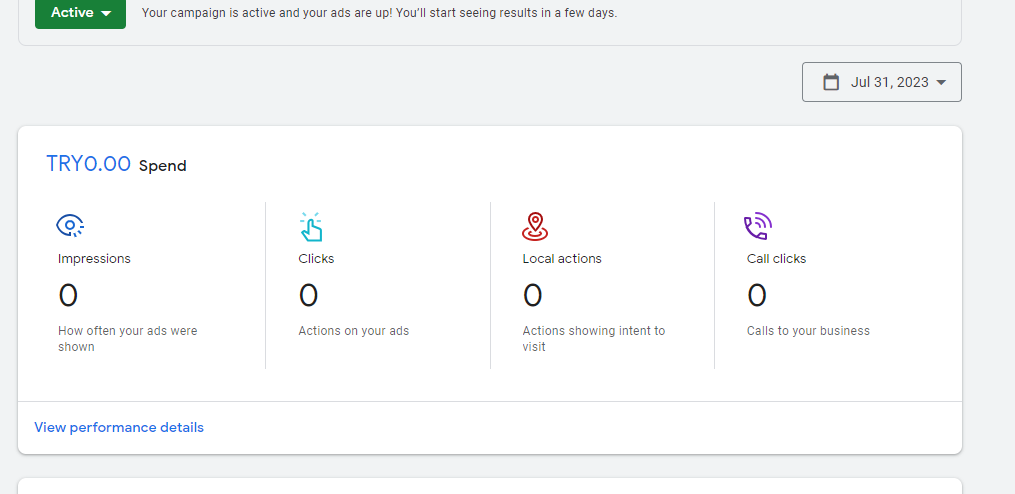Click 'Calls to your business' description
This screenshot has height=494, width=1015.
pos(809,331)
